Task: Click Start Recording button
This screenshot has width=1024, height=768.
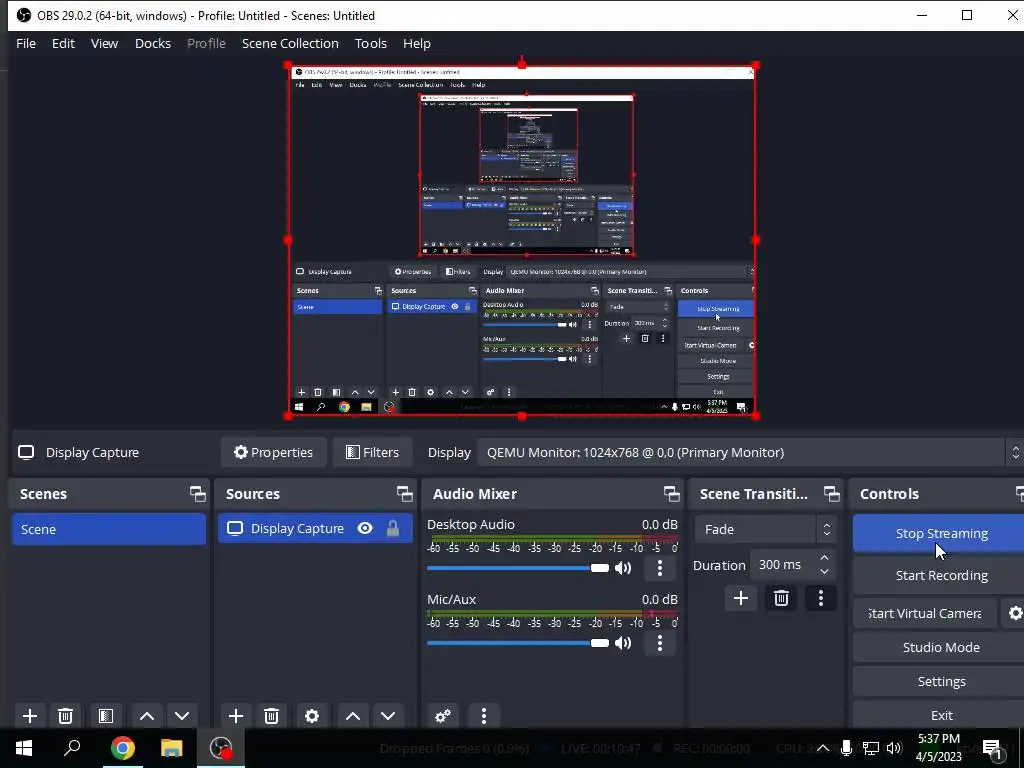Action: click(940, 575)
